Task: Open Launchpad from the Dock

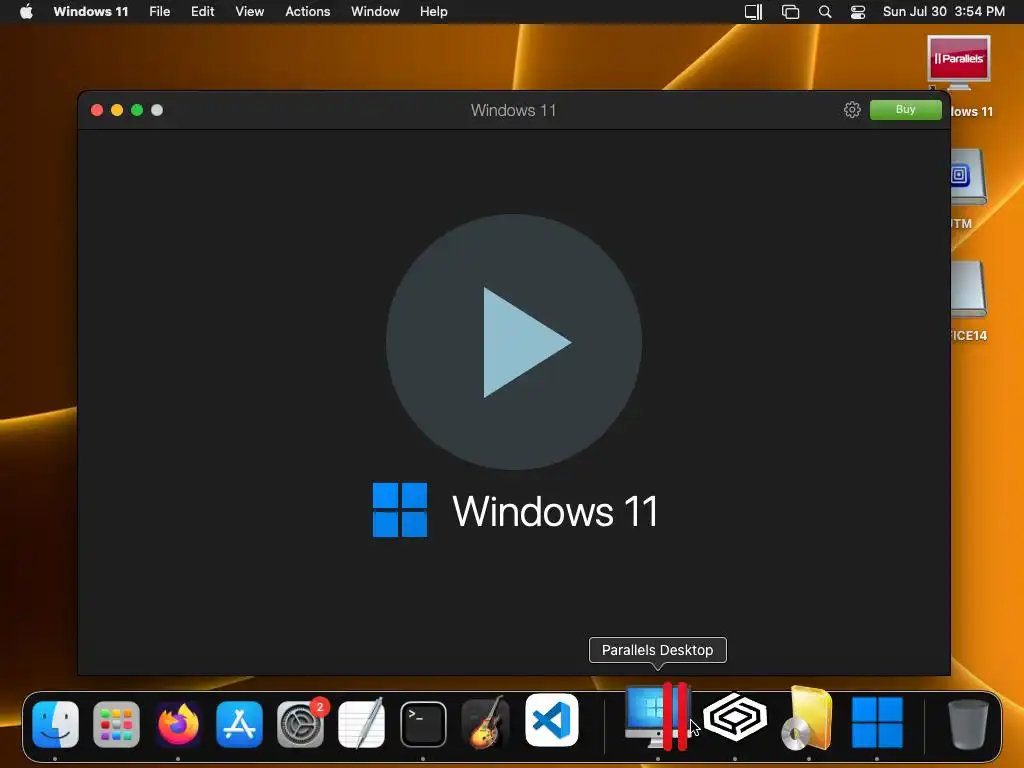Action: click(116, 724)
